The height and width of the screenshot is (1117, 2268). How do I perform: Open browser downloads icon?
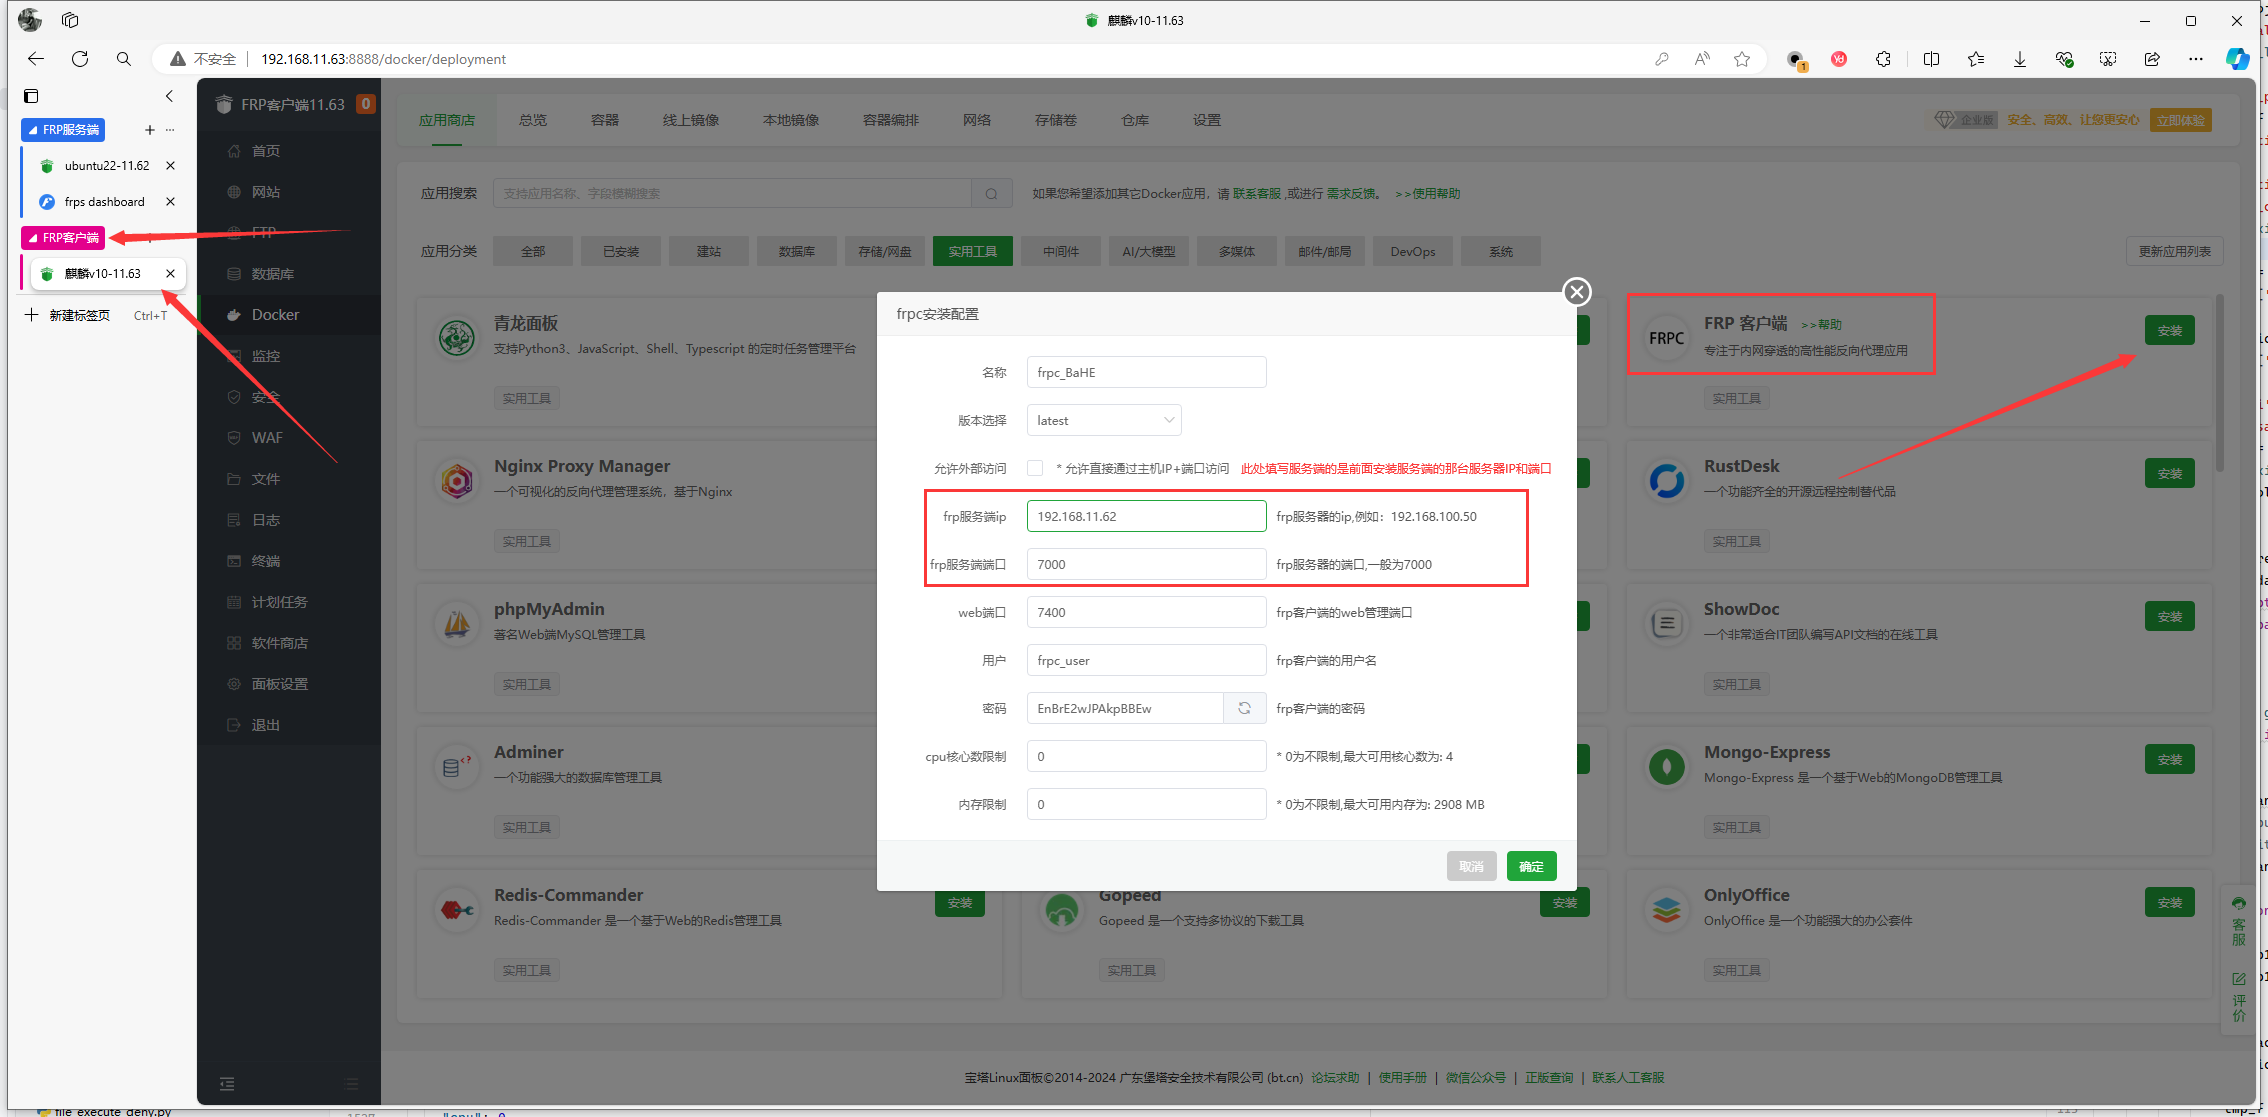click(2020, 59)
